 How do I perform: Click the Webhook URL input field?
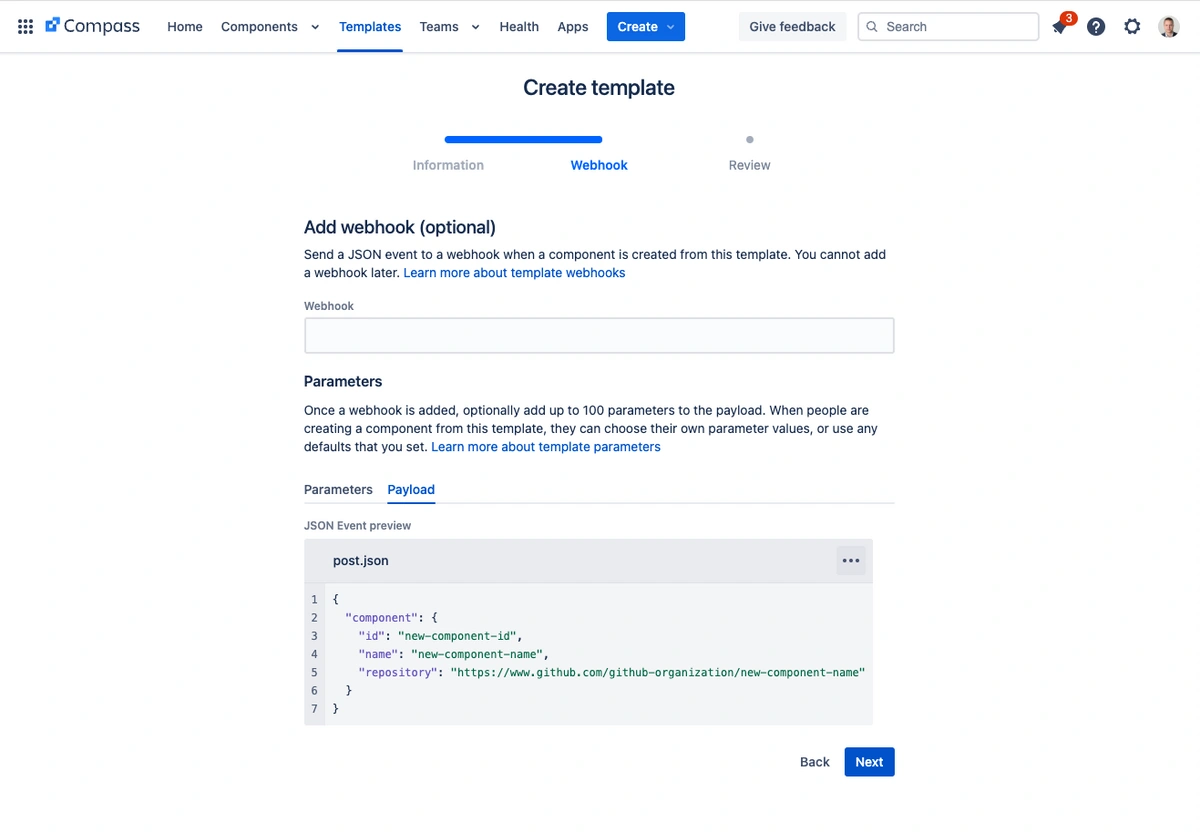pyautogui.click(x=599, y=336)
